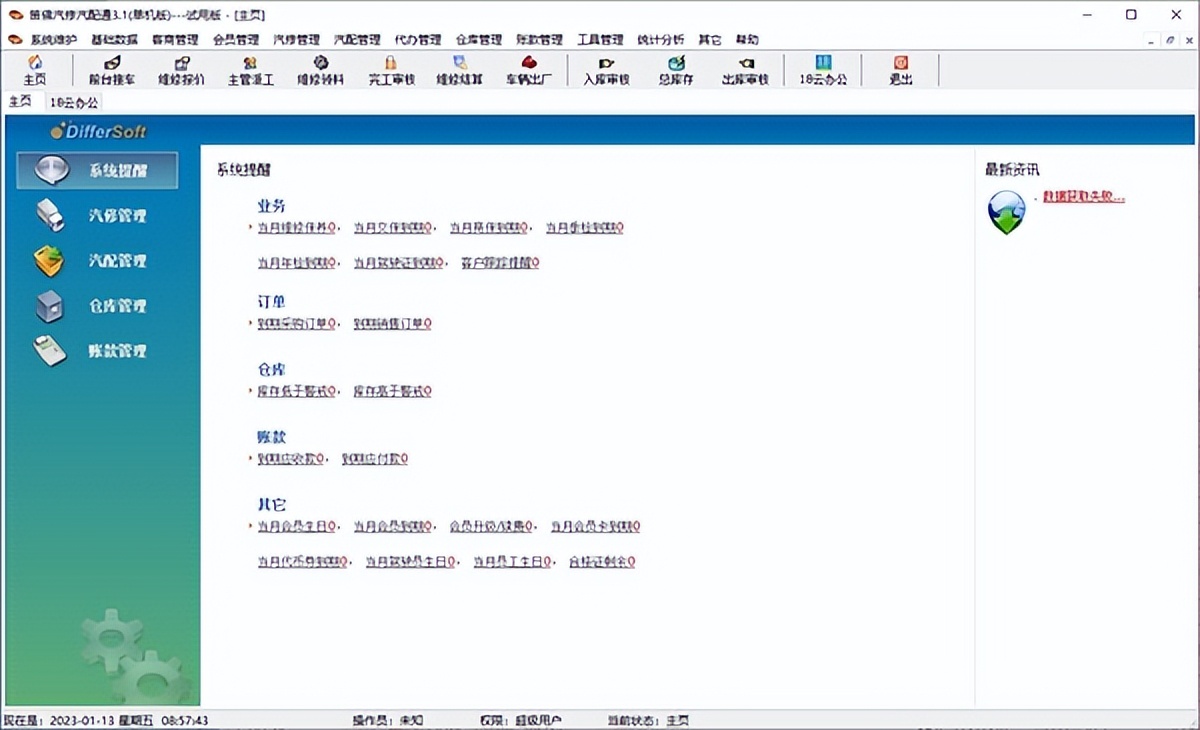
Task: Open 维修报价 quoting via its toolbar icon
Action: pos(182,70)
